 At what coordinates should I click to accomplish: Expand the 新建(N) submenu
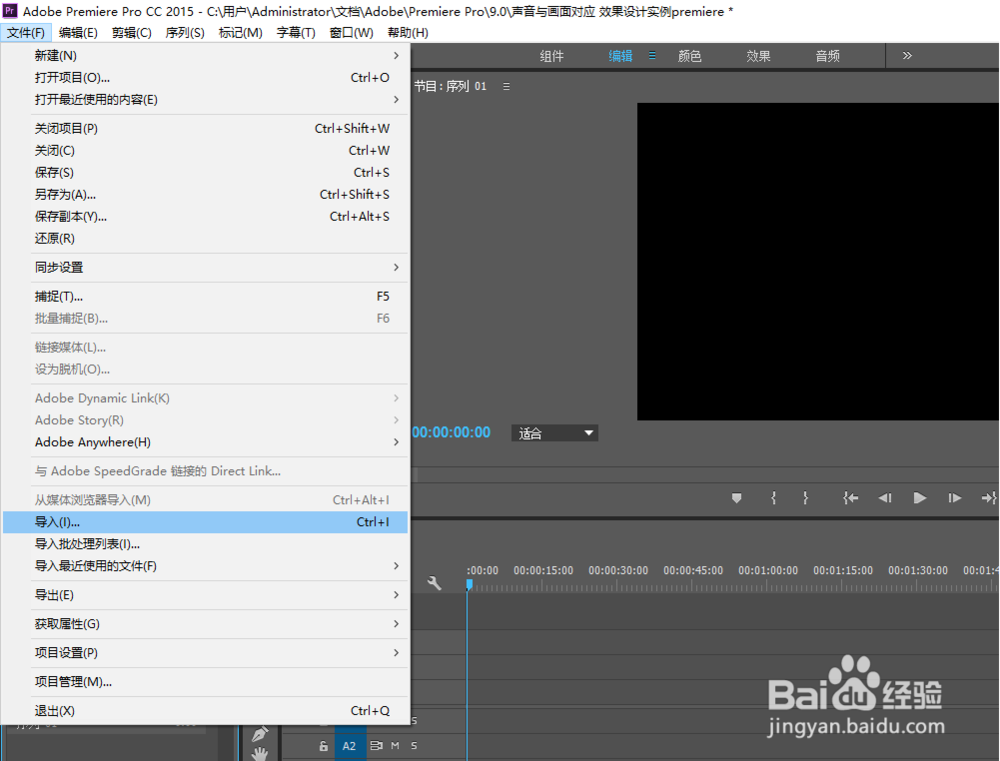[205, 55]
